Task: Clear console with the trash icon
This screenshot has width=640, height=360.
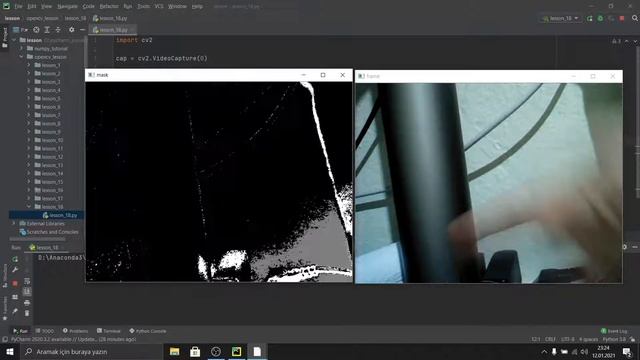Action: click(x=27, y=313)
